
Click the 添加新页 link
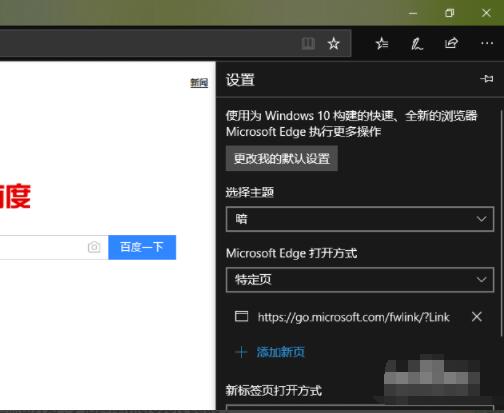coord(280,352)
